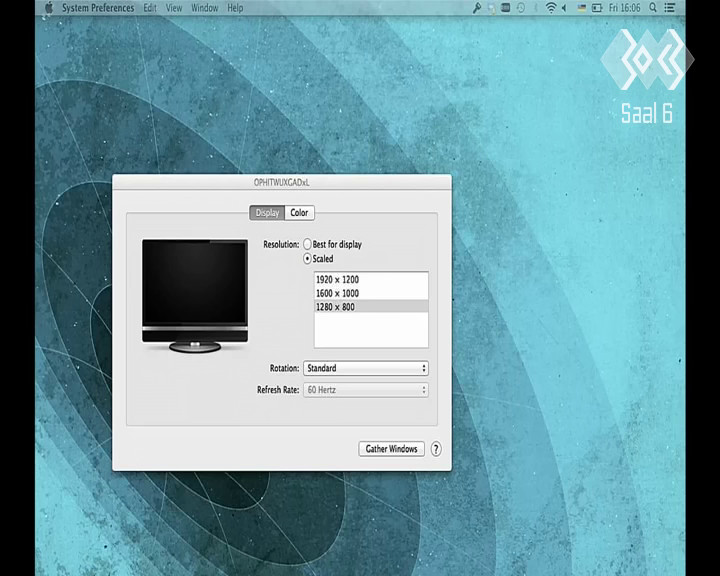Open the Edit menu

150,8
